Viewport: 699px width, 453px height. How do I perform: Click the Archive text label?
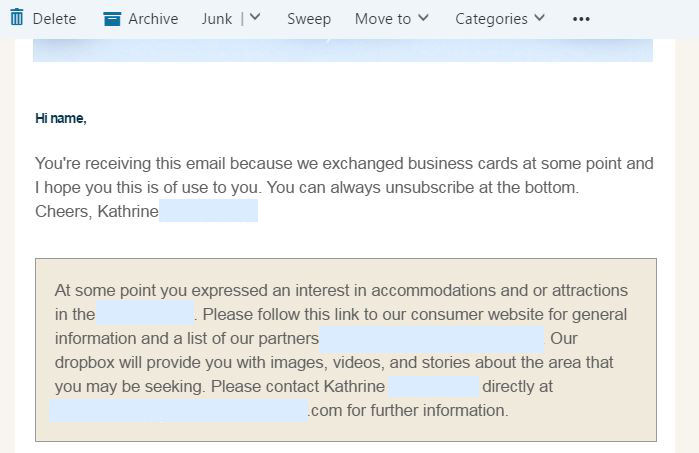point(153,19)
